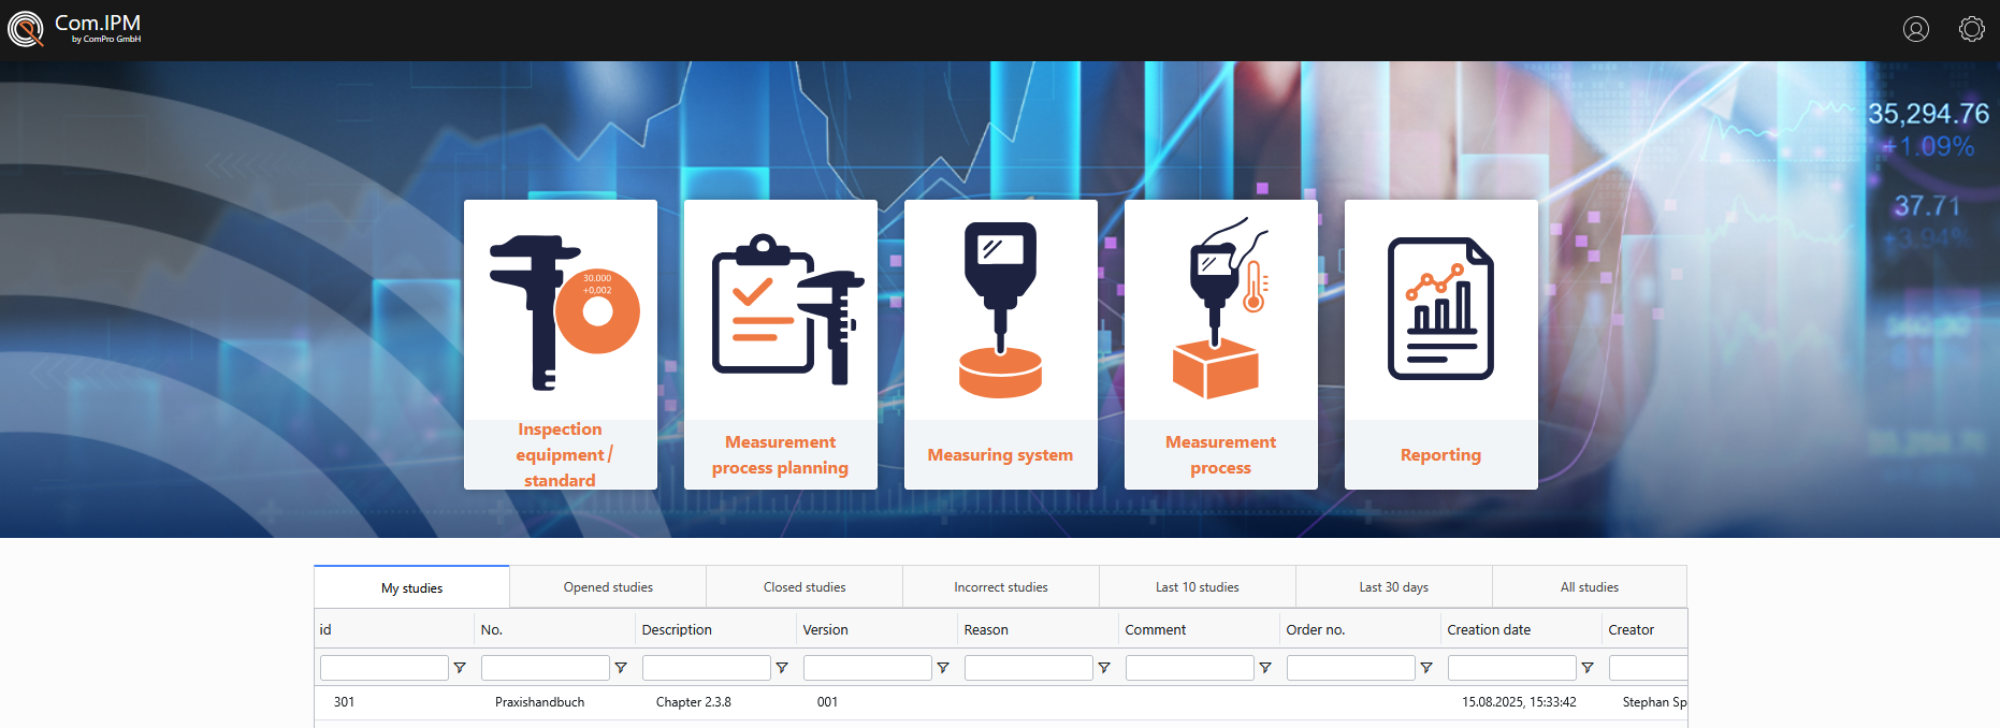Open the id column filter options
Screen dimensions: 2000x728
pos(460,668)
